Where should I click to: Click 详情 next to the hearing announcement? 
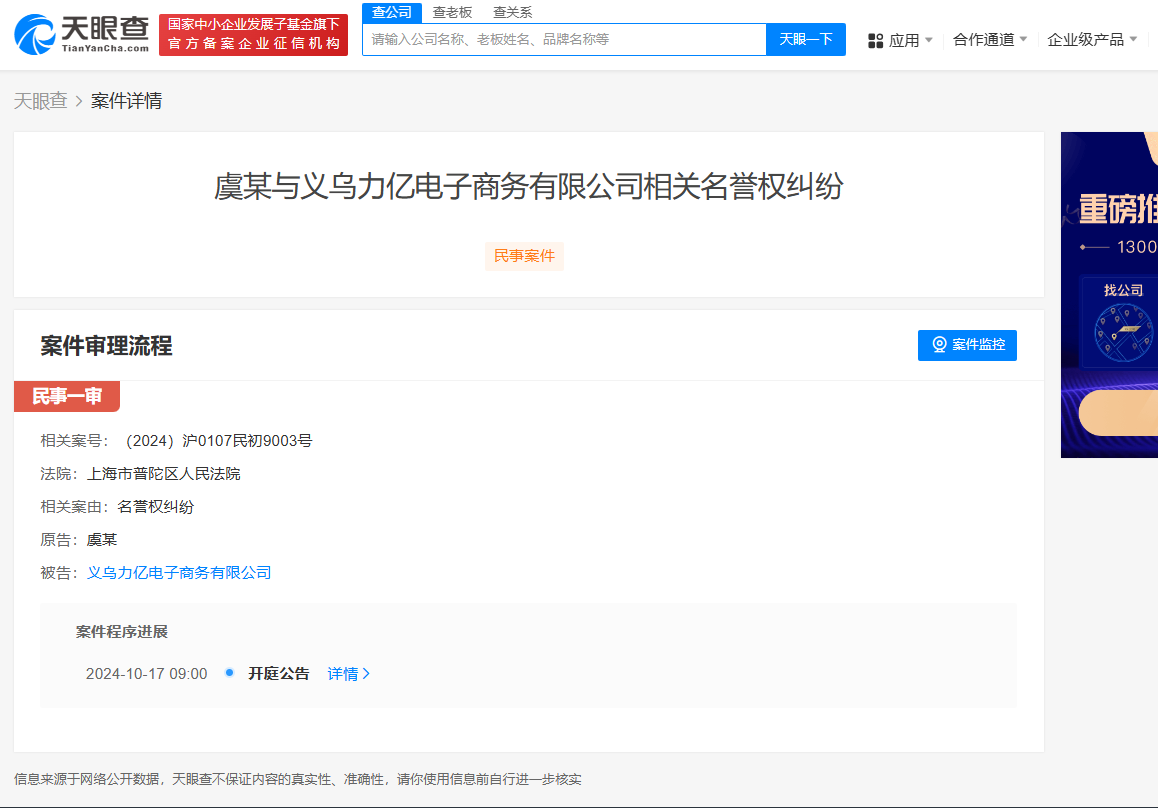pyautogui.click(x=348, y=673)
